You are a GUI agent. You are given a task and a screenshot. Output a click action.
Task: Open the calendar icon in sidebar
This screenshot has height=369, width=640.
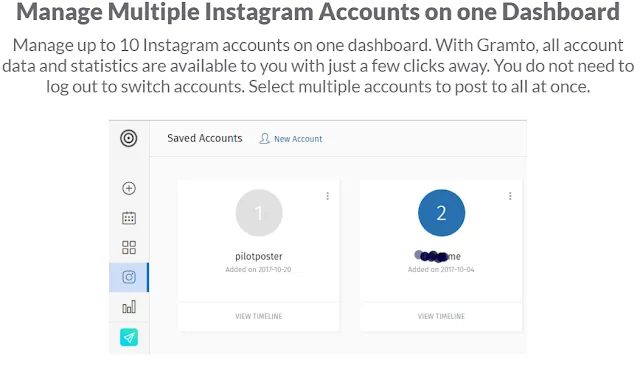click(x=129, y=218)
